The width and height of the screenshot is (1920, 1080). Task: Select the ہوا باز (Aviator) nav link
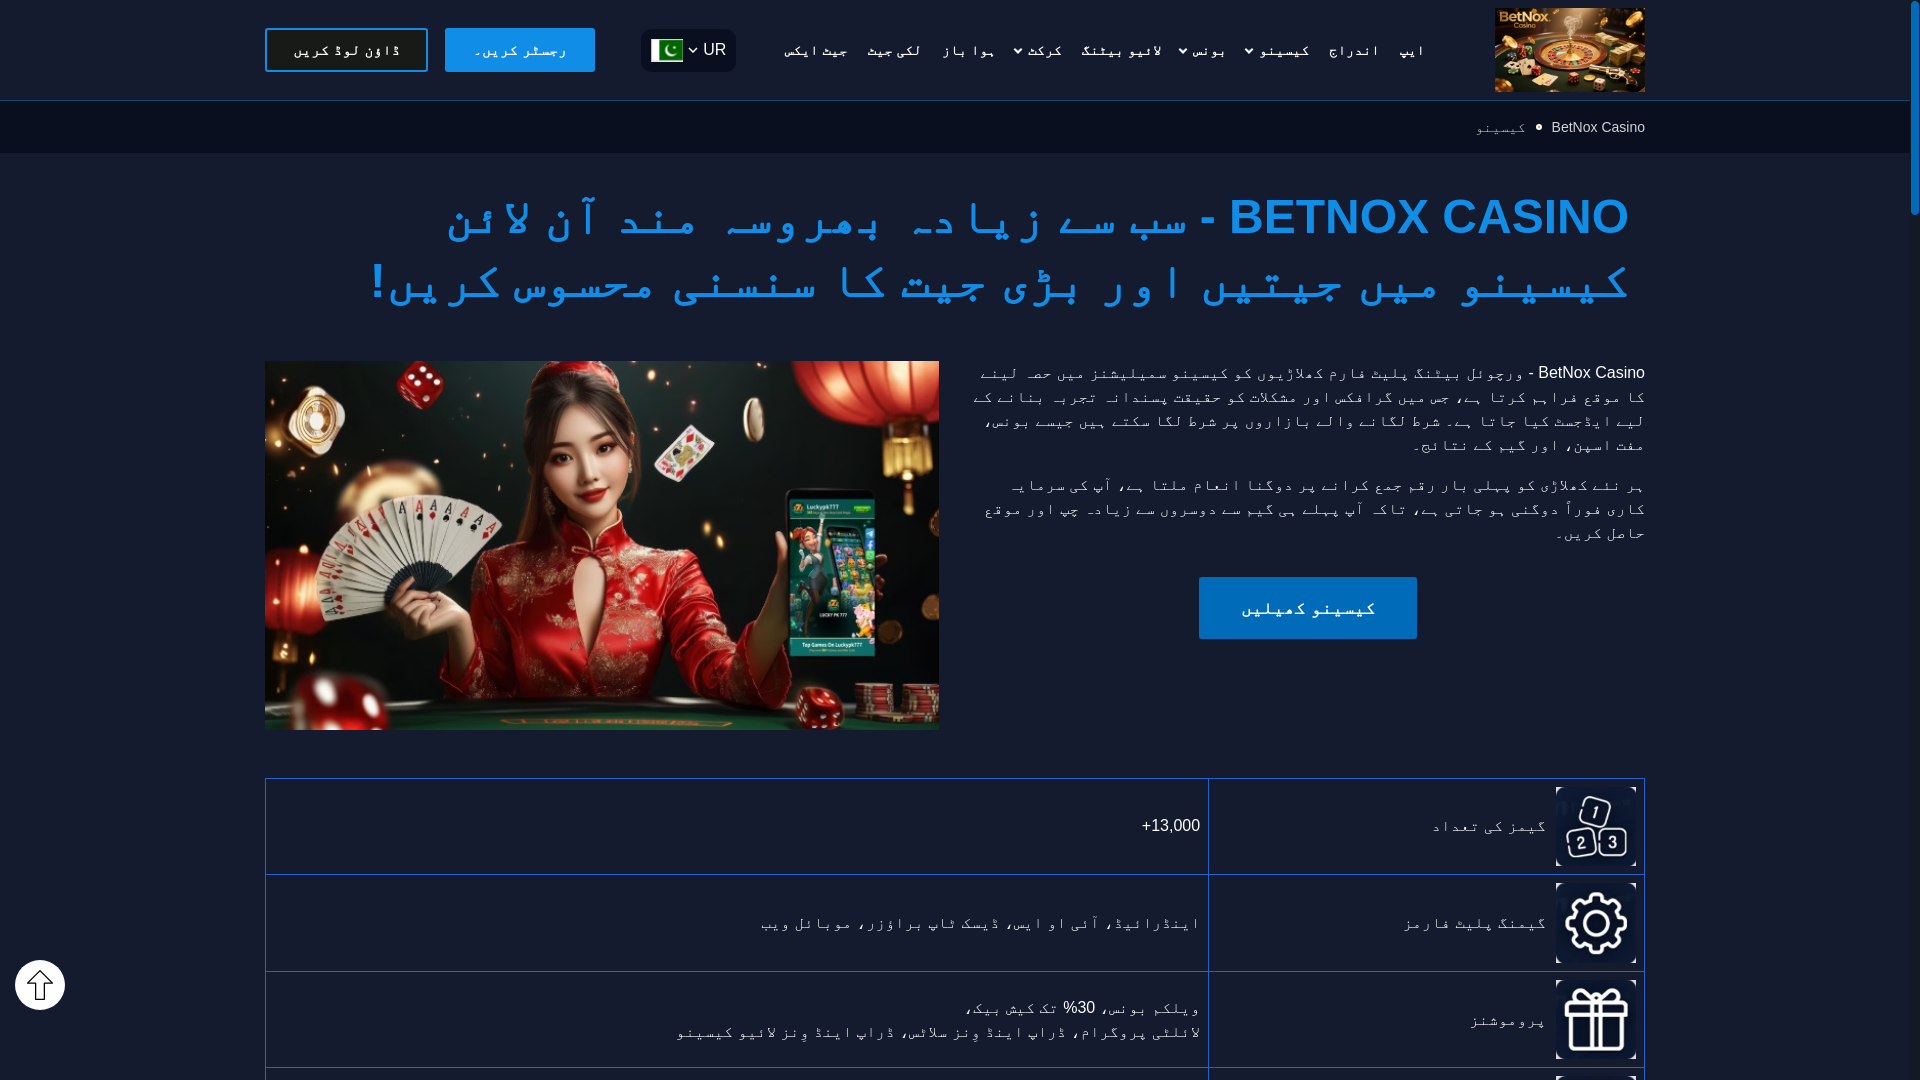pos(968,50)
